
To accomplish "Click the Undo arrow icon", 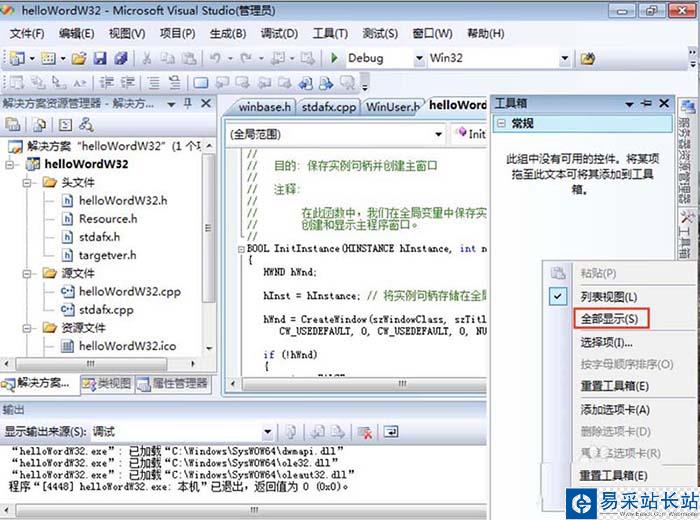I will (215, 58).
